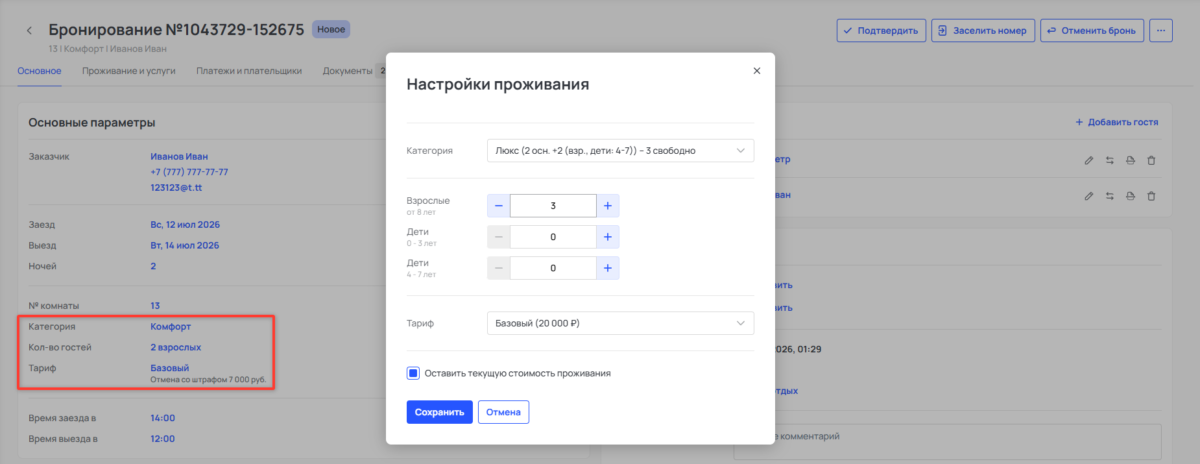Screen dimensions: 1200x464
Task: Click the комментарий text field
Action: 947,441
